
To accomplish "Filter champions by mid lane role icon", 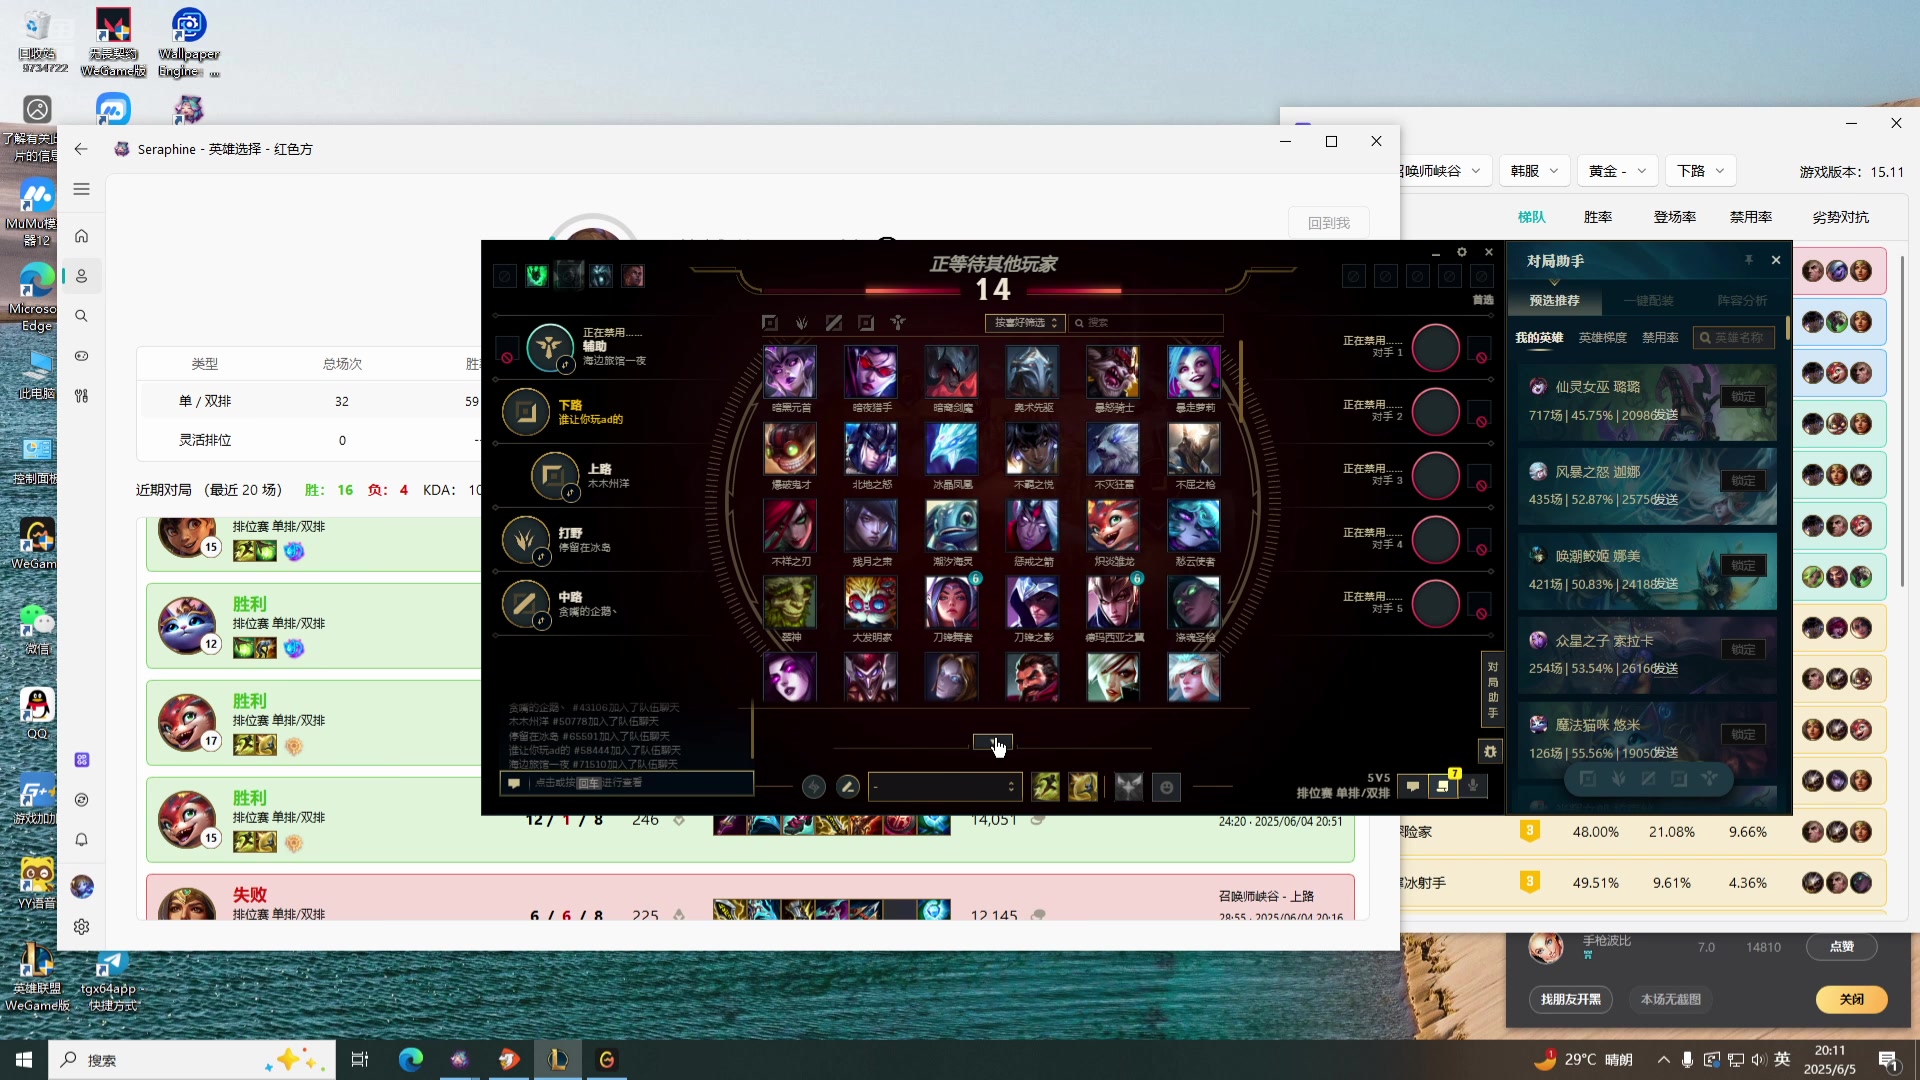I will pos(834,323).
